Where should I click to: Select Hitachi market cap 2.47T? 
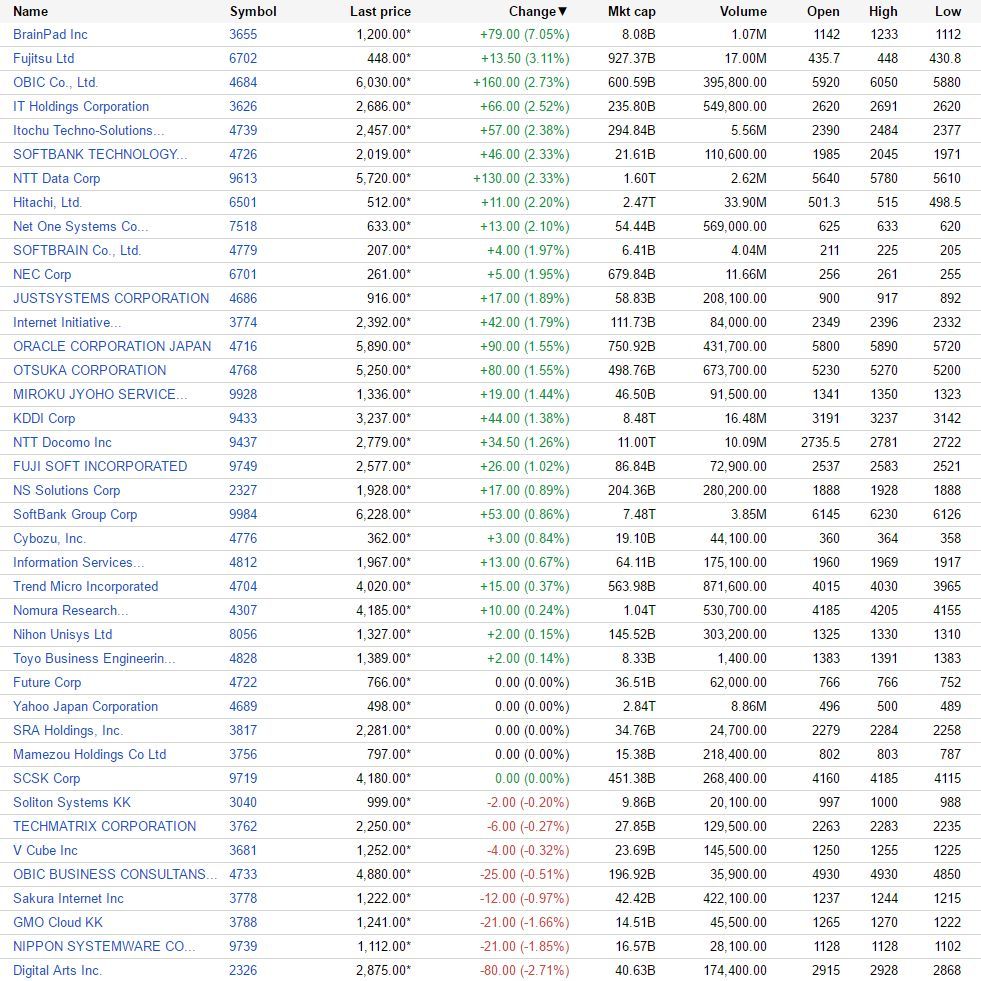pos(639,202)
